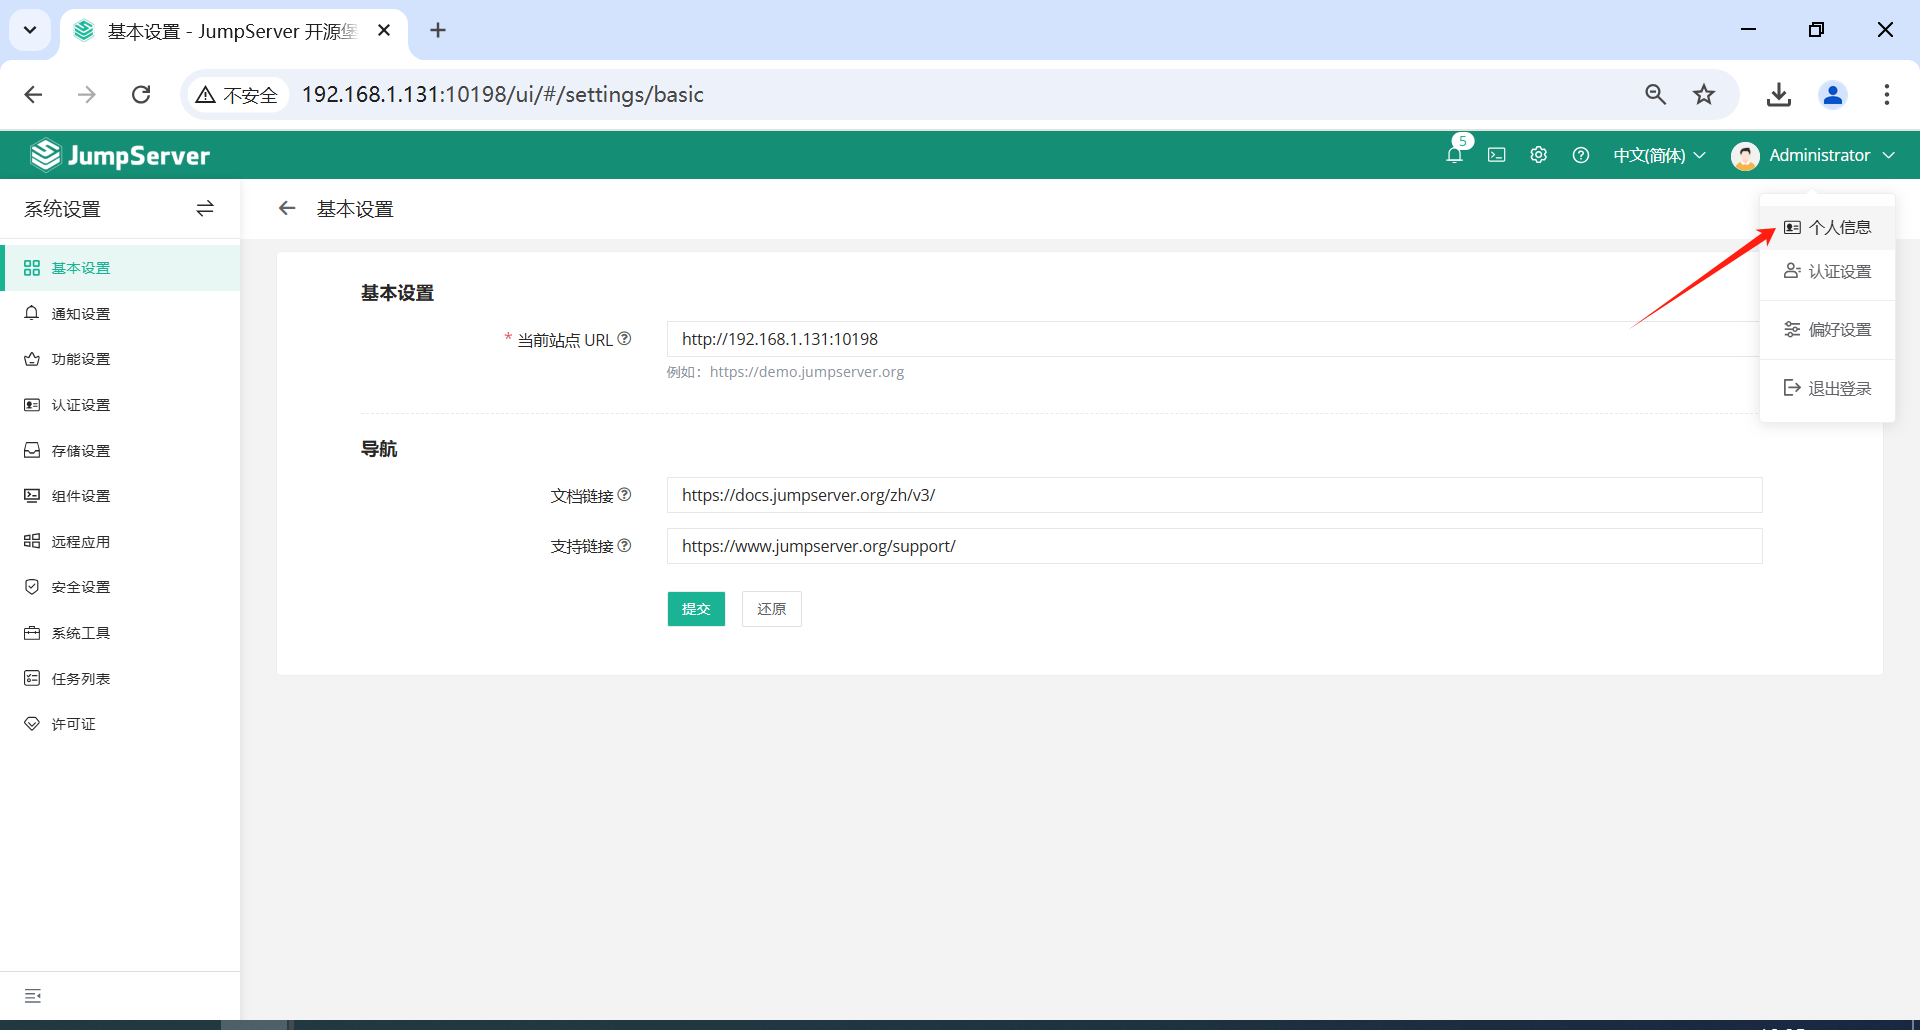This screenshot has width=1920, height=1030.
Task: Open the tab search dropdown arrow
Action: coord(30,30)
